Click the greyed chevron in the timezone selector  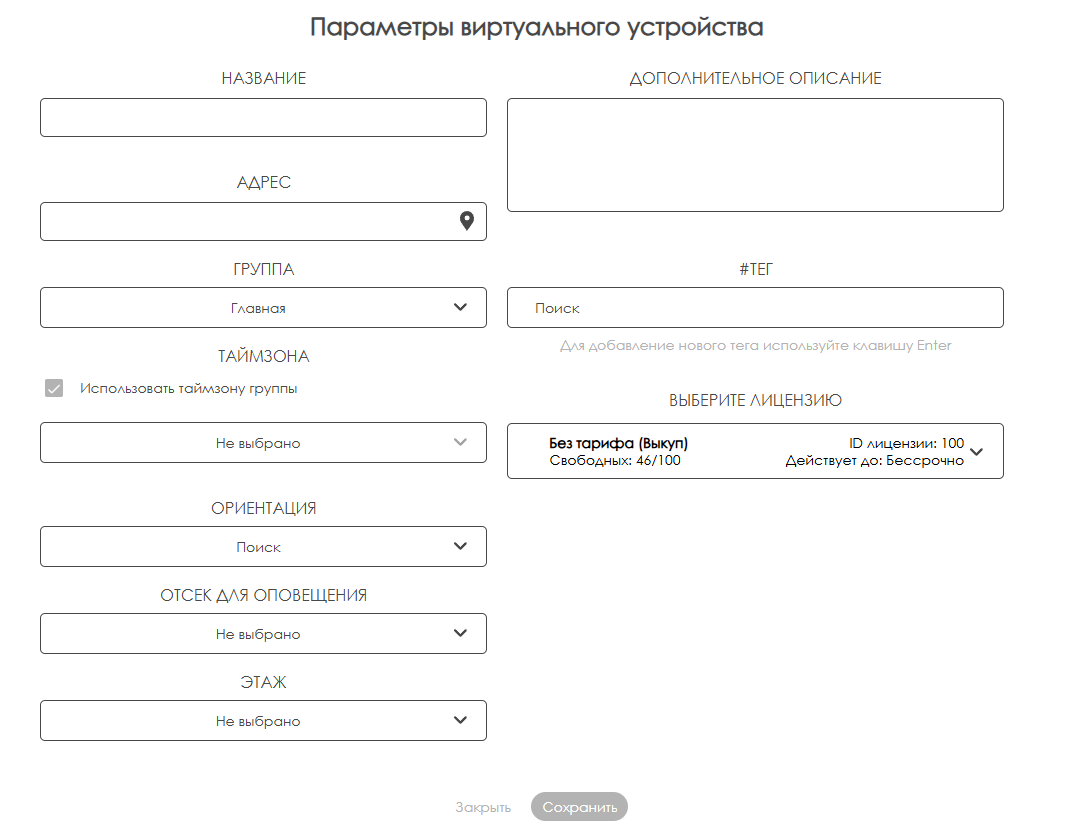460,442
